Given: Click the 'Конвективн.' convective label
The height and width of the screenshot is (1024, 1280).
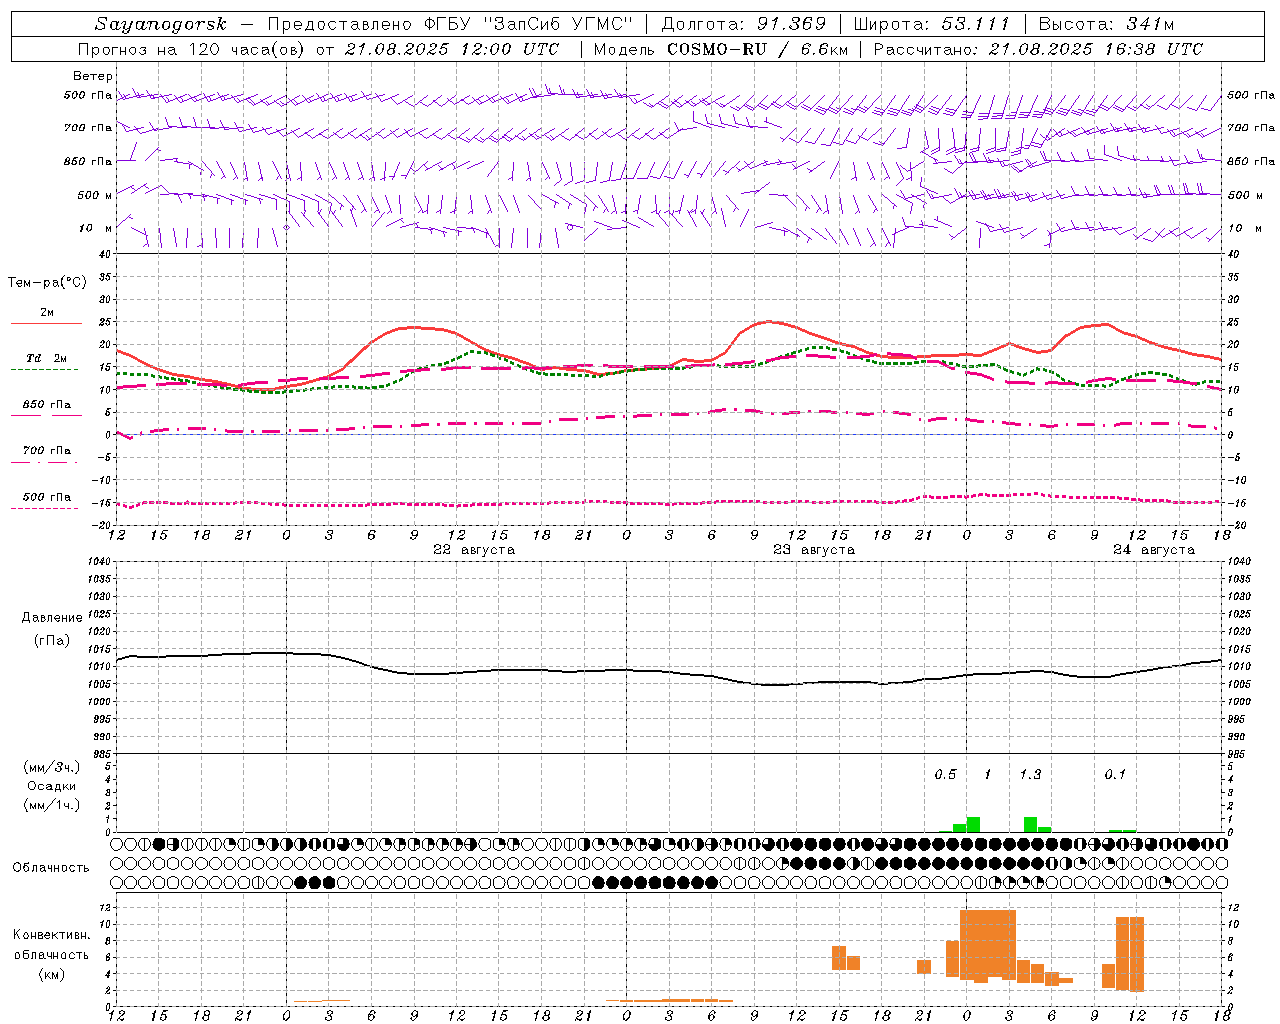Looking at the screenshot, I should point(52,935).
